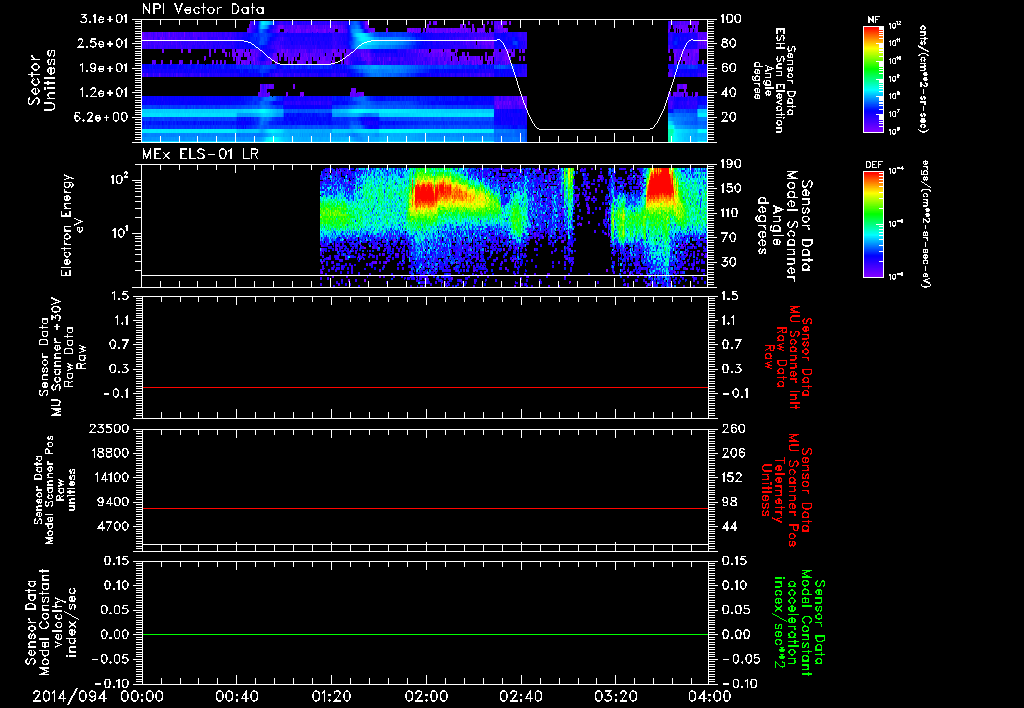The image size is (1024, 708).
Task: Click the '00:40' time tick label
Action: click(236, 696)
